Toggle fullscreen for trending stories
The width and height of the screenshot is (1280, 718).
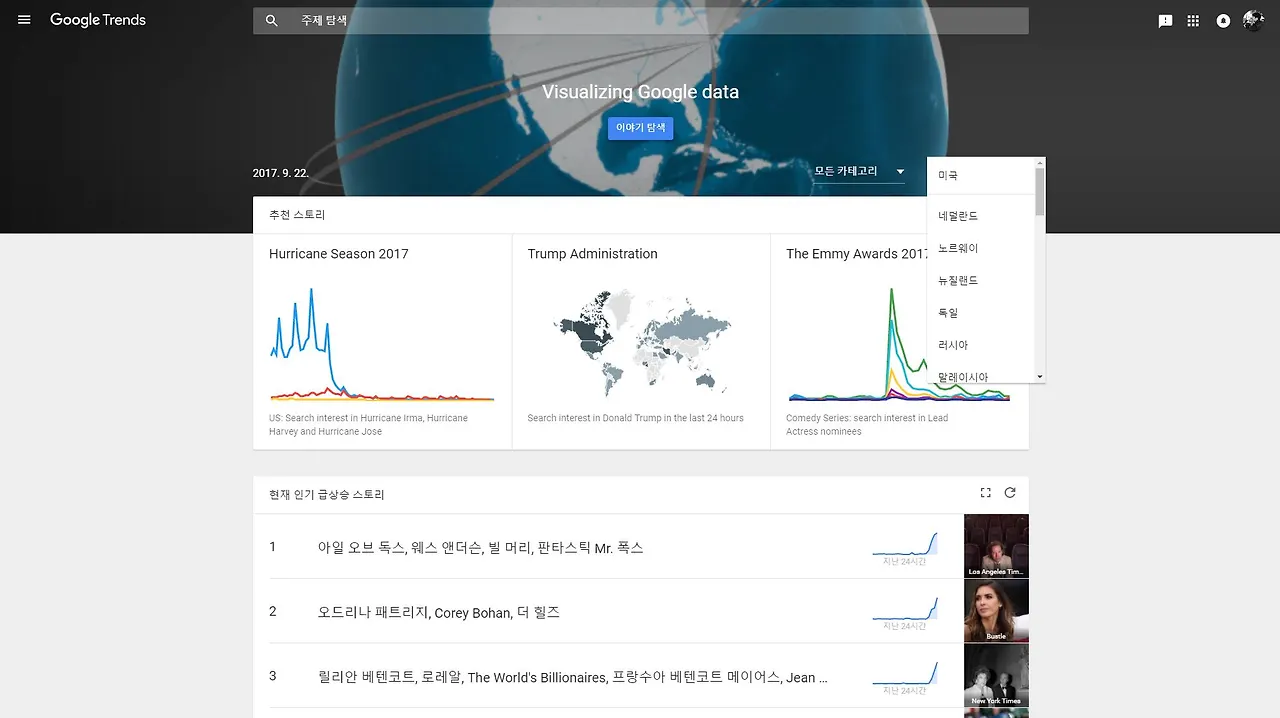pos(986,493)
